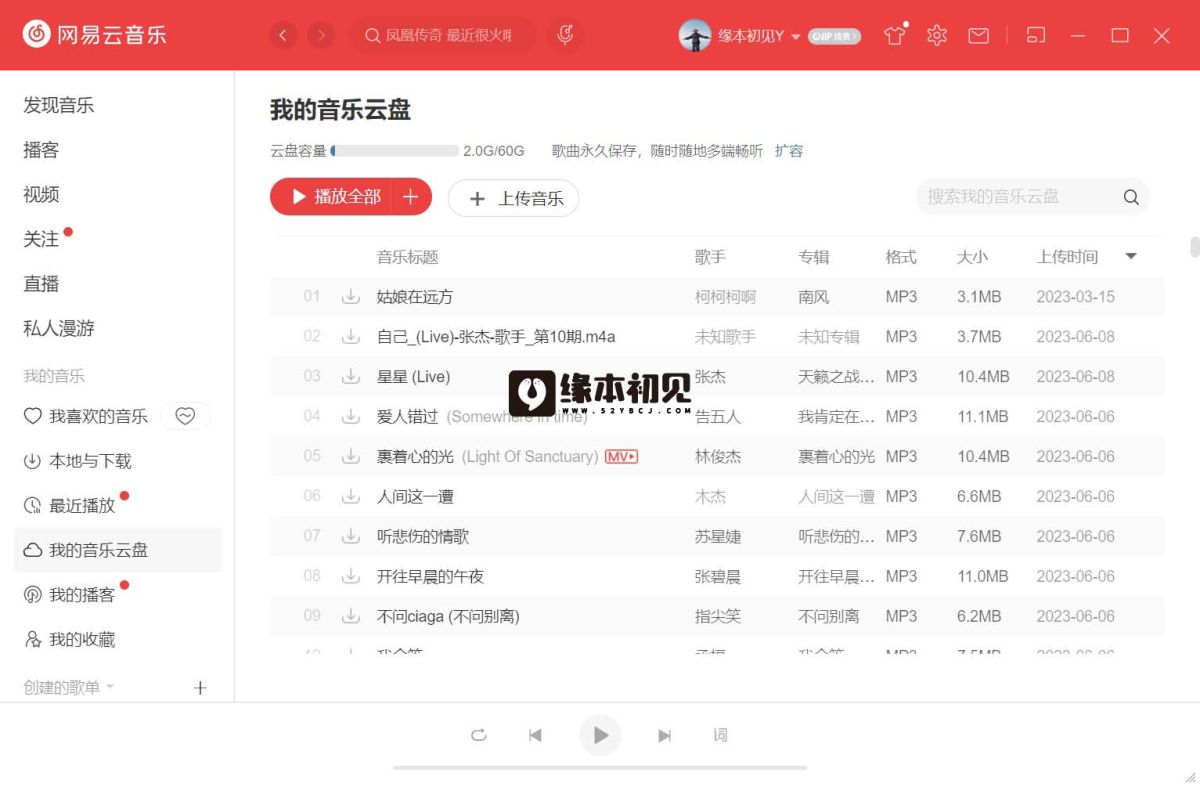Viewport: 1200px width, 787px height.
Task: Skip to previous track
Action: click(535, 736)
